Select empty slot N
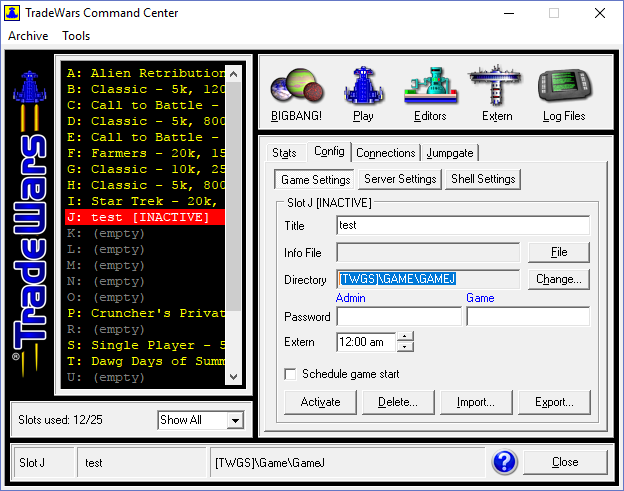 (145, 281)
